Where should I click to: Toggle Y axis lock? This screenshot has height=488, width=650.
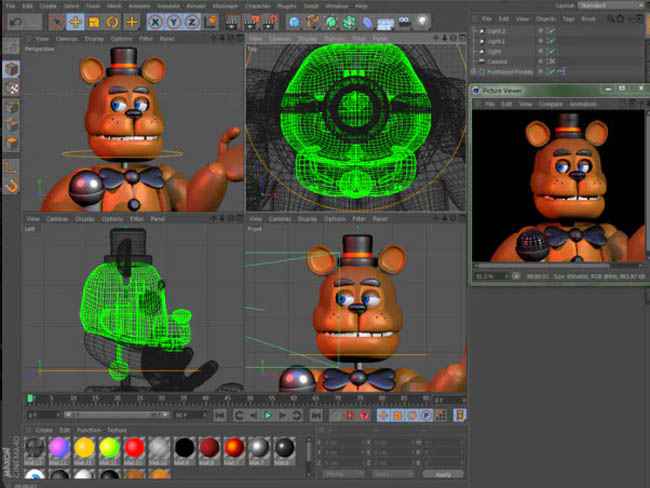(x=174, y=22)
